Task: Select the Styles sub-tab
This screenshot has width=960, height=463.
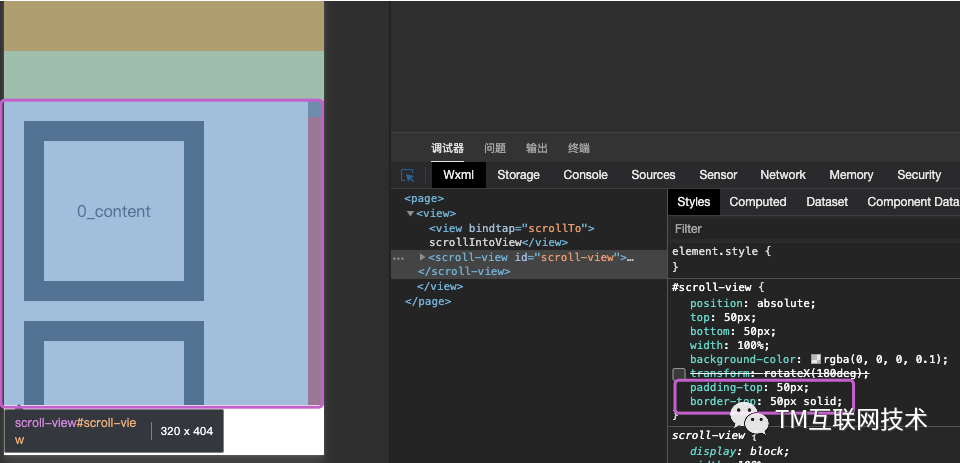Action: coord(694,202)
